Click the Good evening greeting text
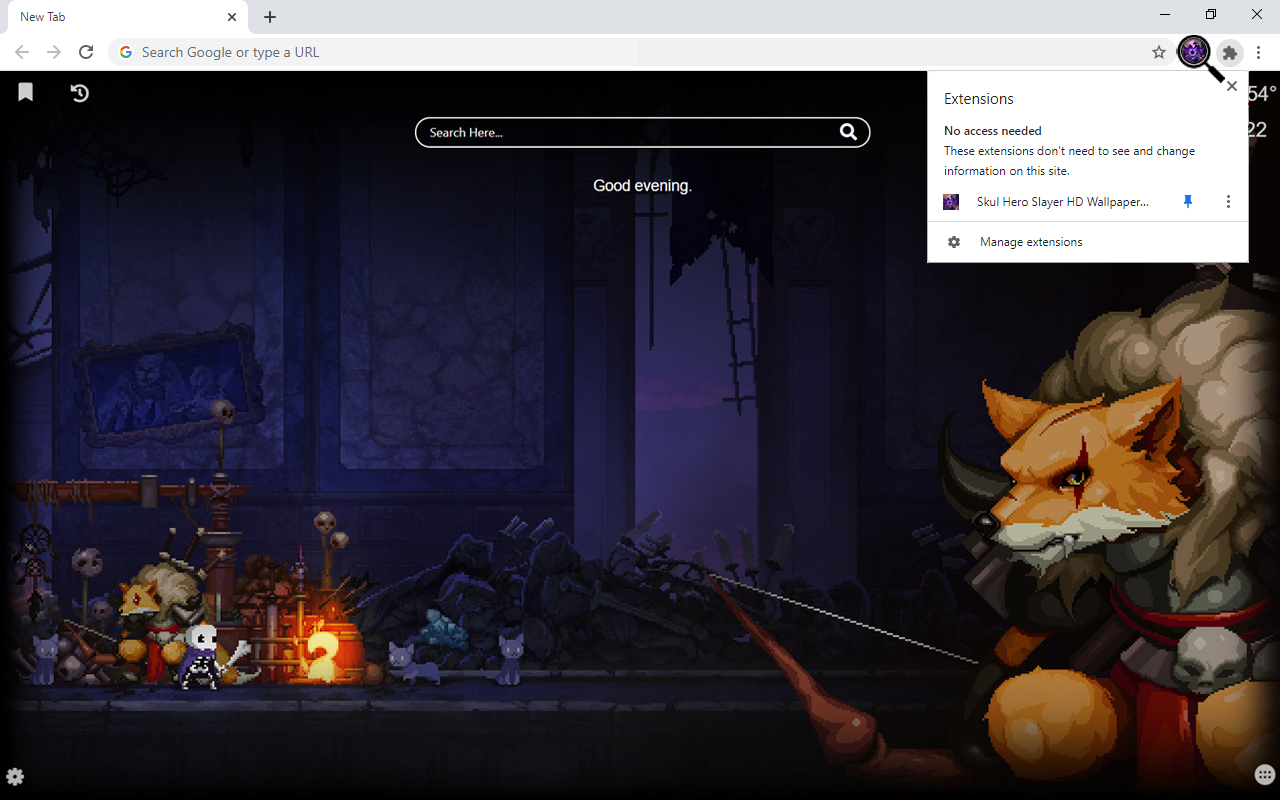The image size is (1280, 800). coord(642,186)
